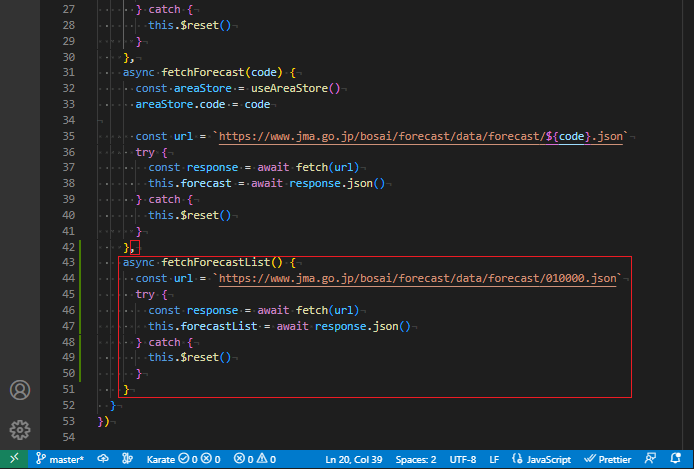This screenshot has width=694, height=469.
Task: Place cursor on fetchForecastList function name
Action: pos(216,262)
